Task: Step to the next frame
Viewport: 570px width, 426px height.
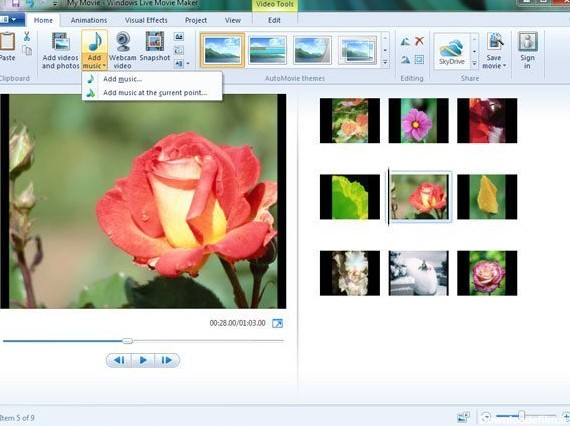Action: click(167, 360)
